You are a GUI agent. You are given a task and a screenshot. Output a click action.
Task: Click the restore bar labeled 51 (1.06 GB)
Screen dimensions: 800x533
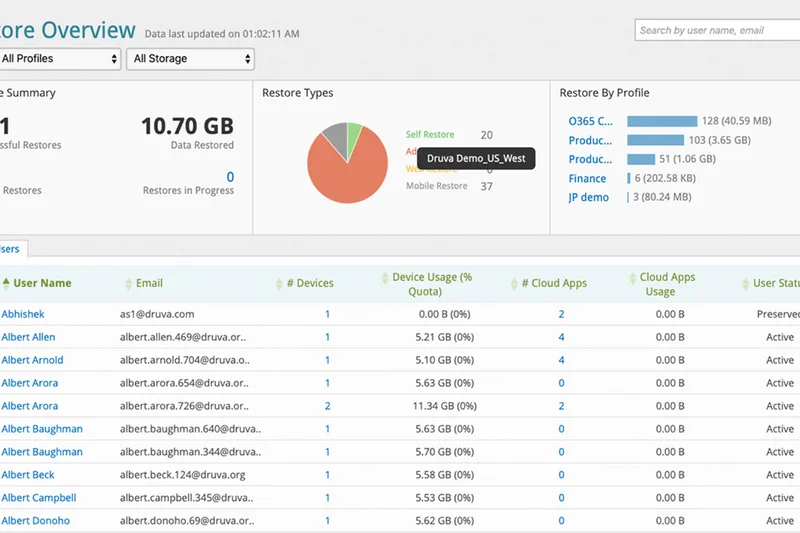pyautogui.click(x=641, y=159)
